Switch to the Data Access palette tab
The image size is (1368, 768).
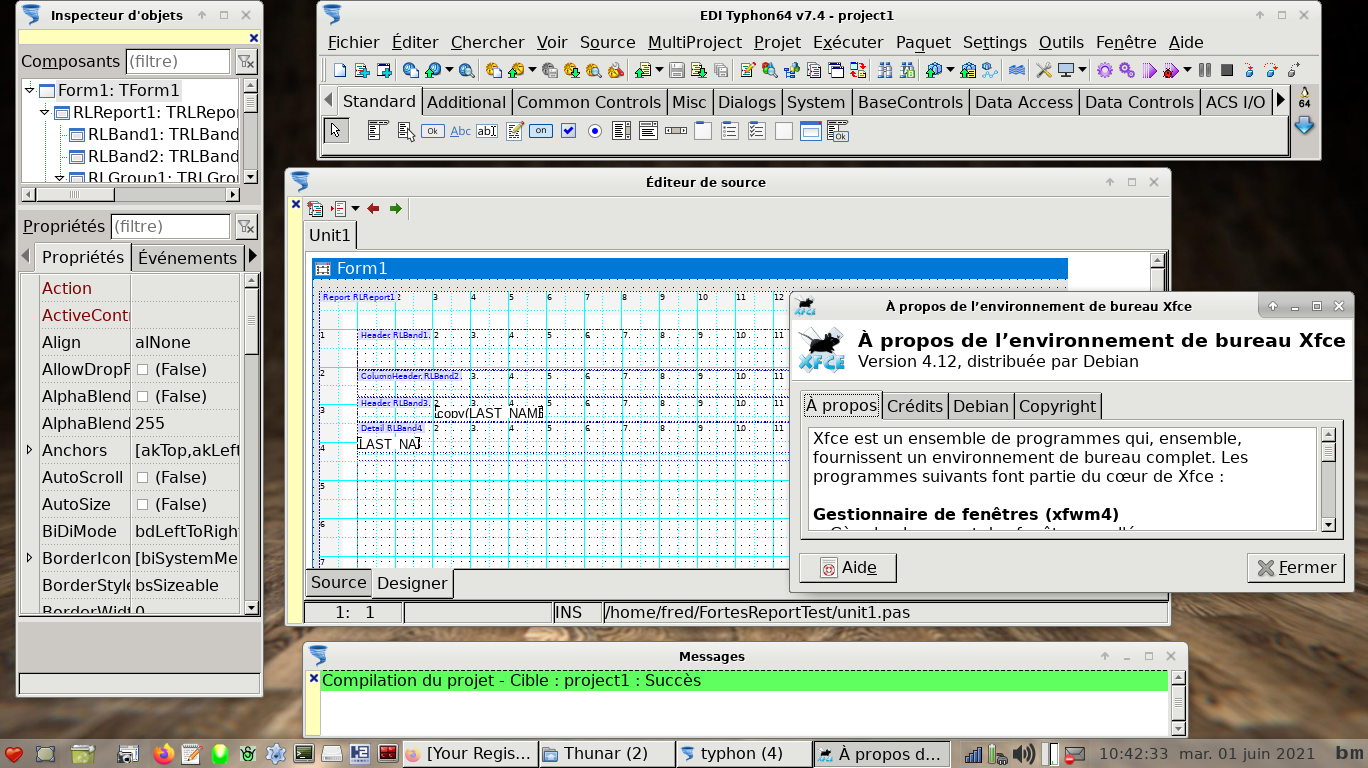coord(1023,102)
